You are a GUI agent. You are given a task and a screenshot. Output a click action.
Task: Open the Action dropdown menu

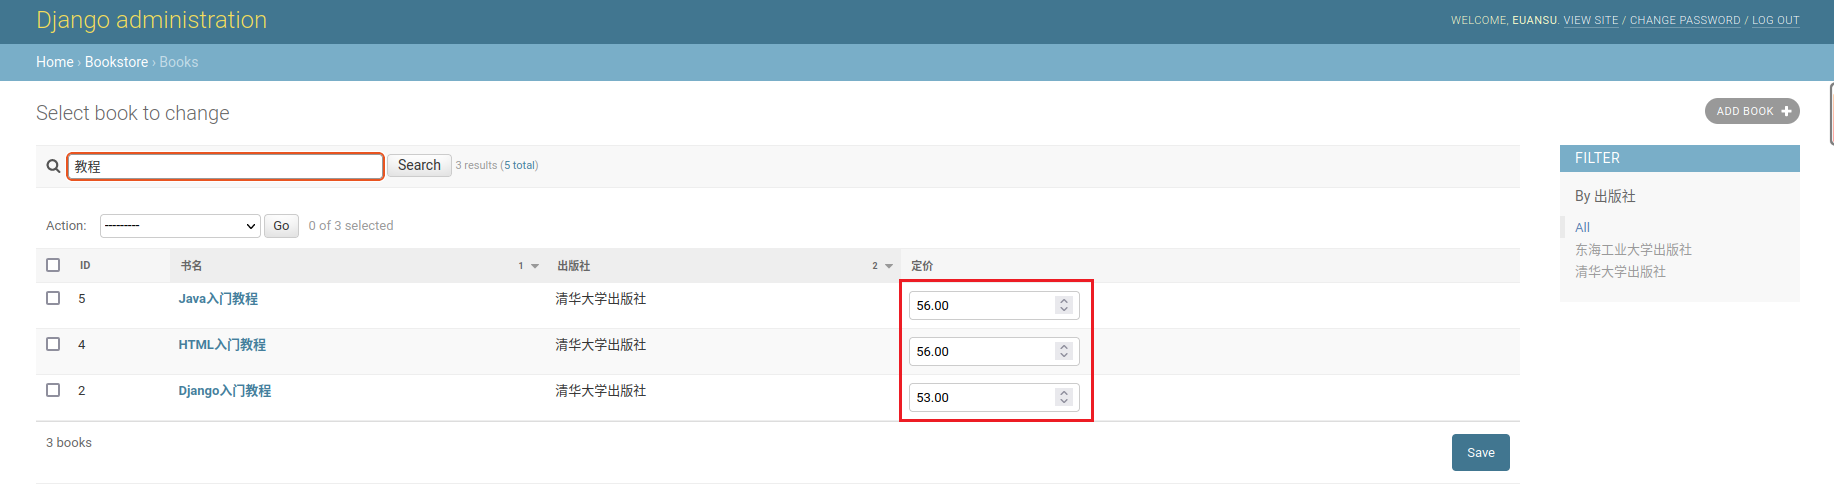(x=180, y=226)
